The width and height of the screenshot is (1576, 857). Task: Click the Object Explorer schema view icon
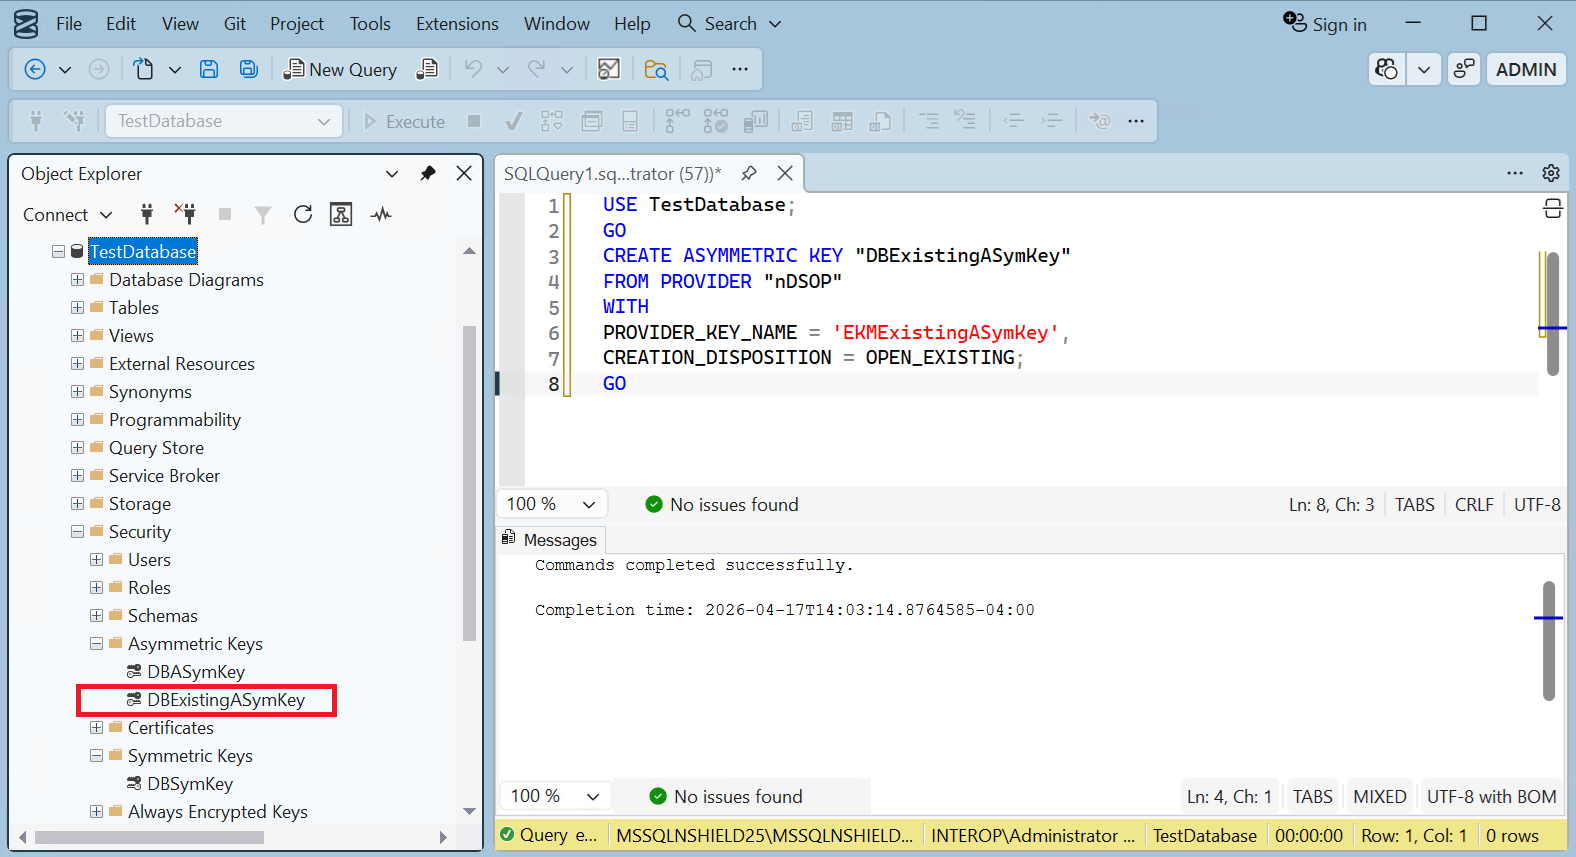coord(341,214)
